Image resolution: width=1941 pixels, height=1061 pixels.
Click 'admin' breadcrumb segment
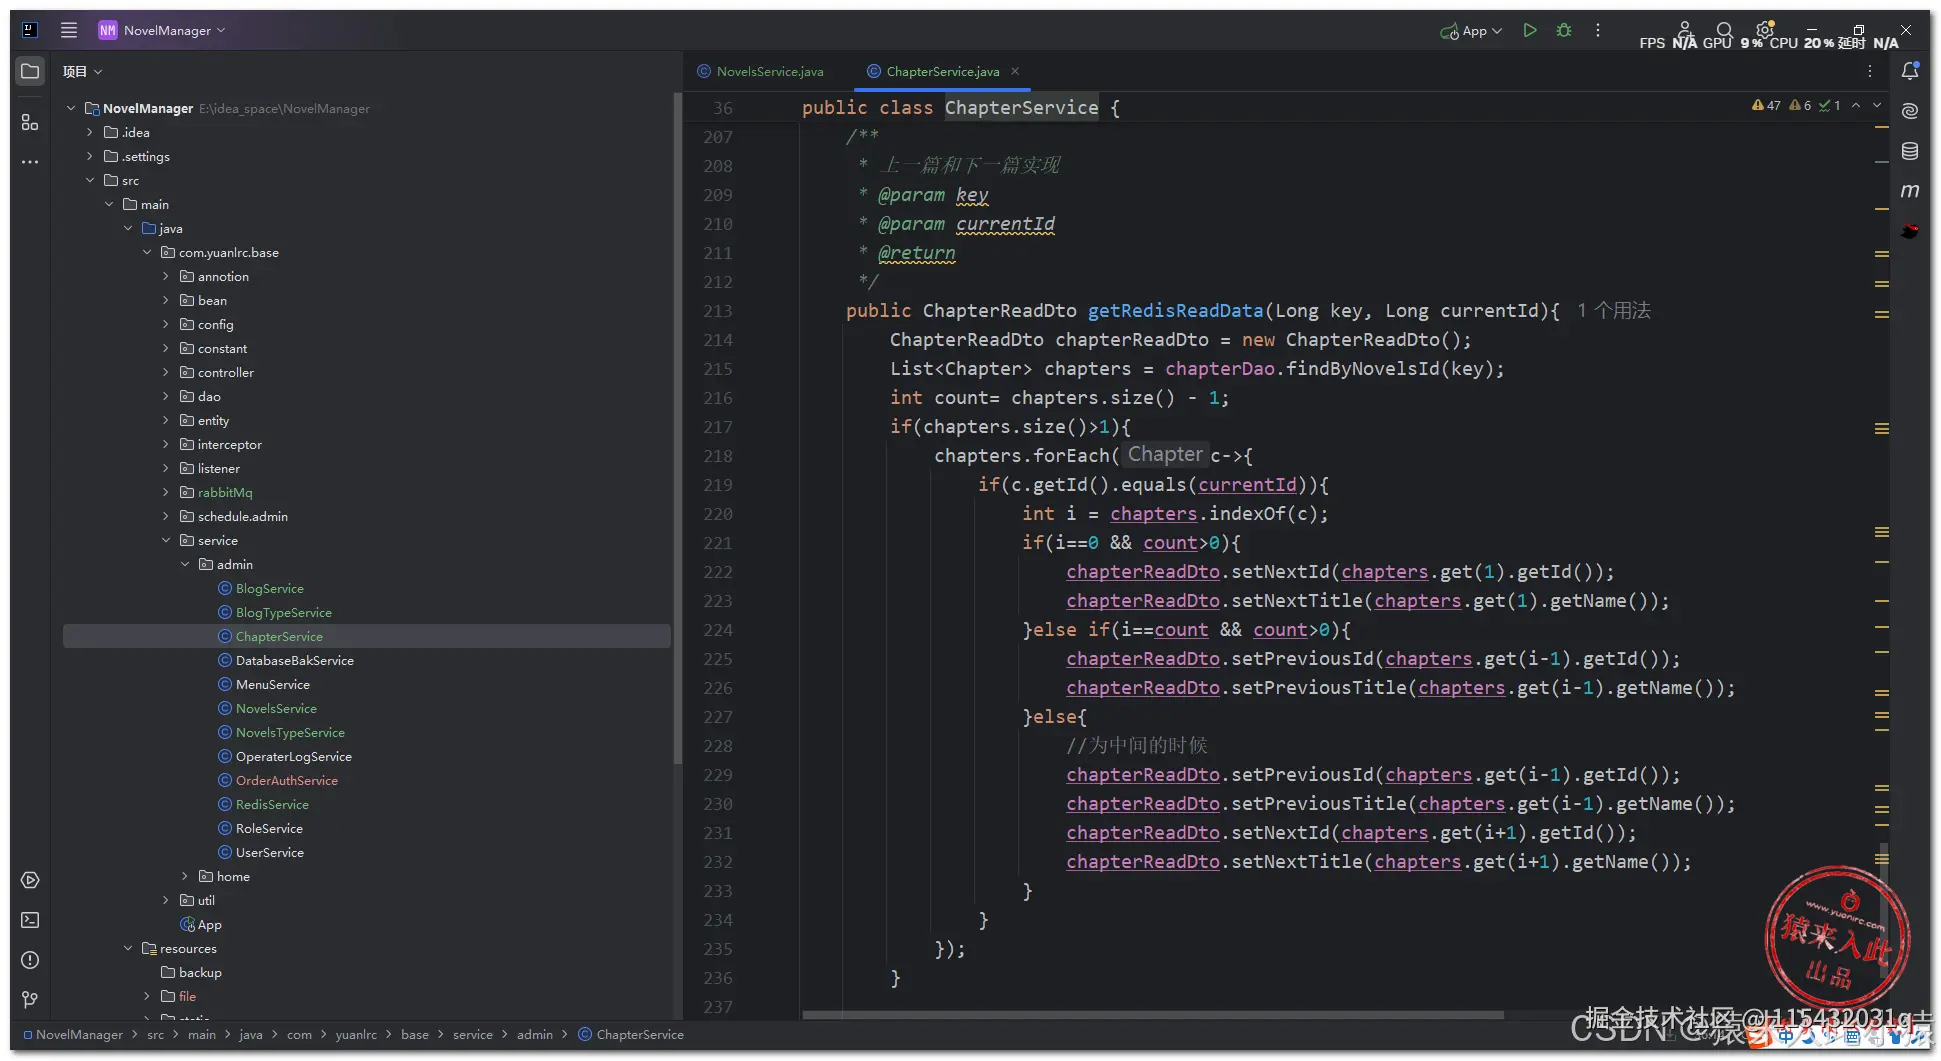tap(535, 1034)
